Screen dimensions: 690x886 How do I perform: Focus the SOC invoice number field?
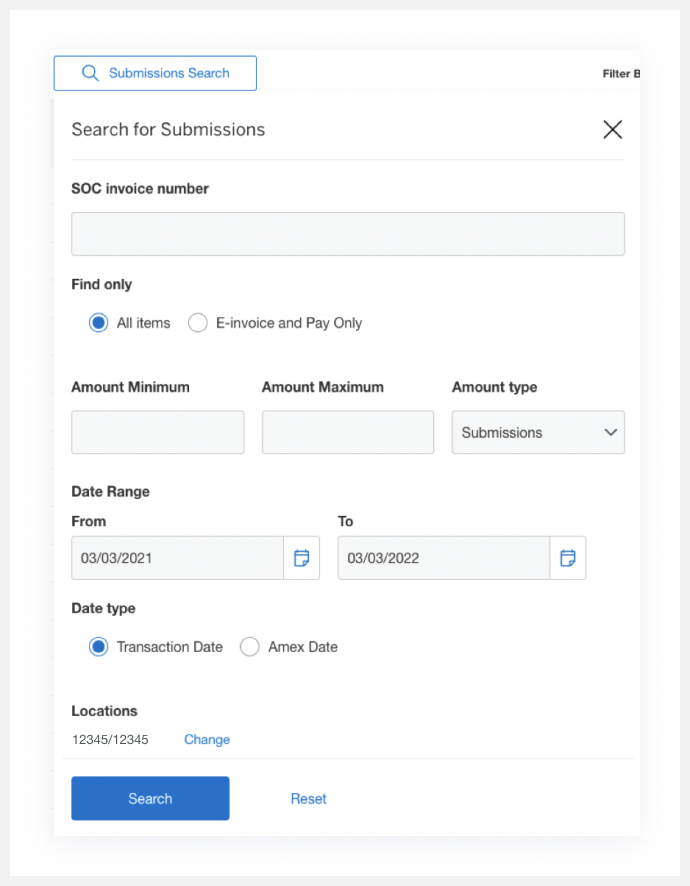(347, 234)
